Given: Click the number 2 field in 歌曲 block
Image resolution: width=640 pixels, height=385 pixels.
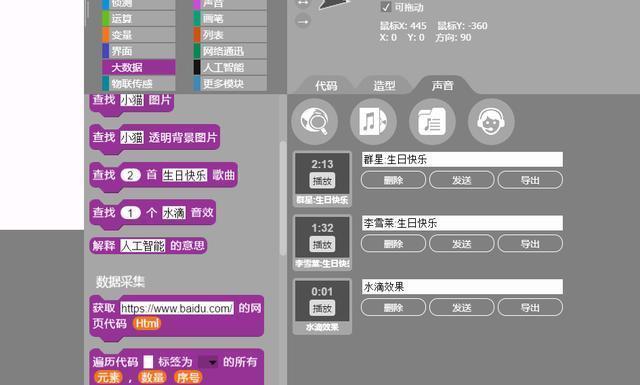Looking at the screenshot, I should pyautogui.click(x=130, y=175).
